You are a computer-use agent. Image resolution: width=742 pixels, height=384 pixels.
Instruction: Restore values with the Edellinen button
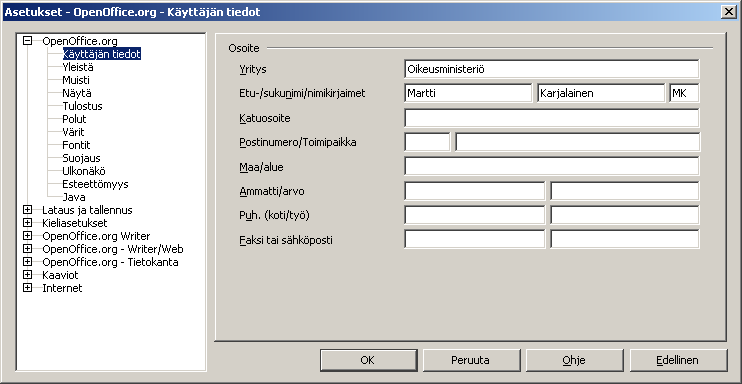(x=678, y=360)
